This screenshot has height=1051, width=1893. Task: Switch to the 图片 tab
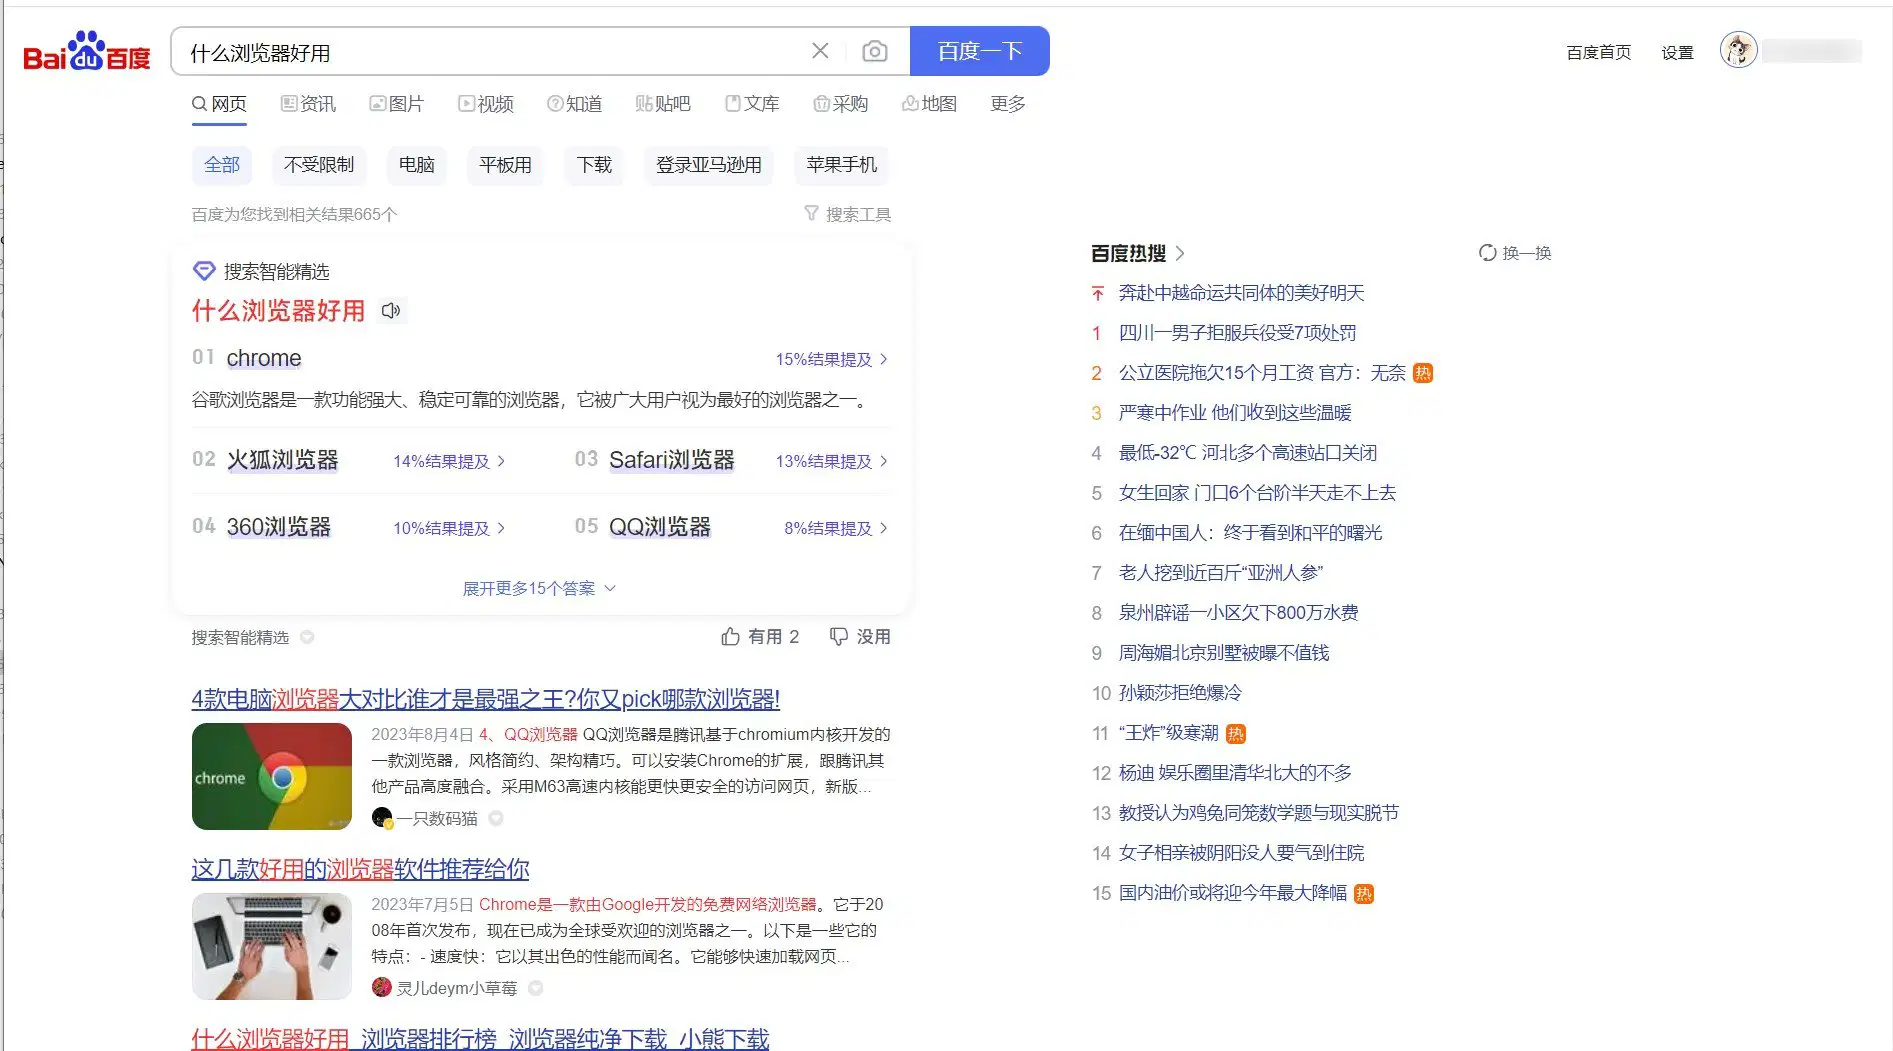coord(397,104)
